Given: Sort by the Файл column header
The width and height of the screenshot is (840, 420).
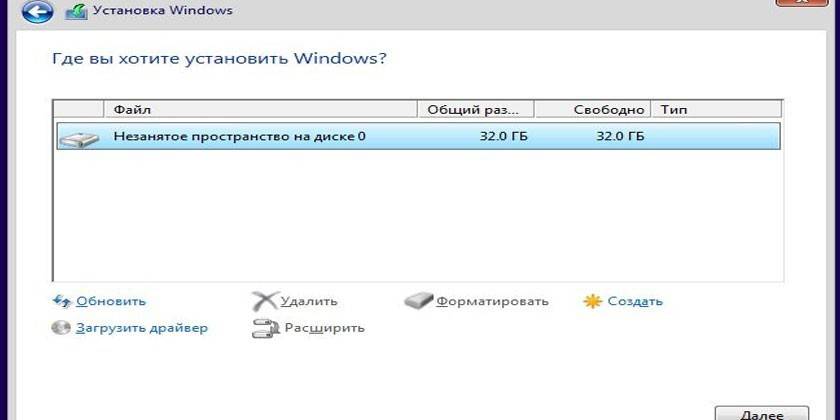Looking at the screenshot, I should click(260, 109).
